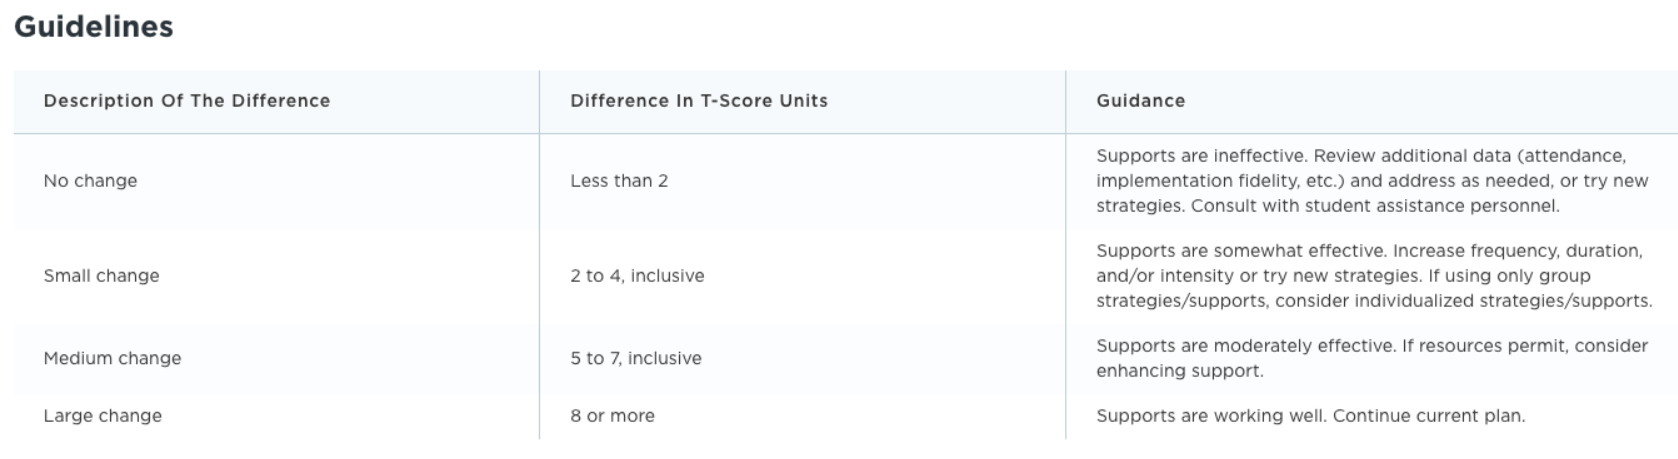Click the '8 or more' cell
1678x459 pixels.
pos(612,416)
